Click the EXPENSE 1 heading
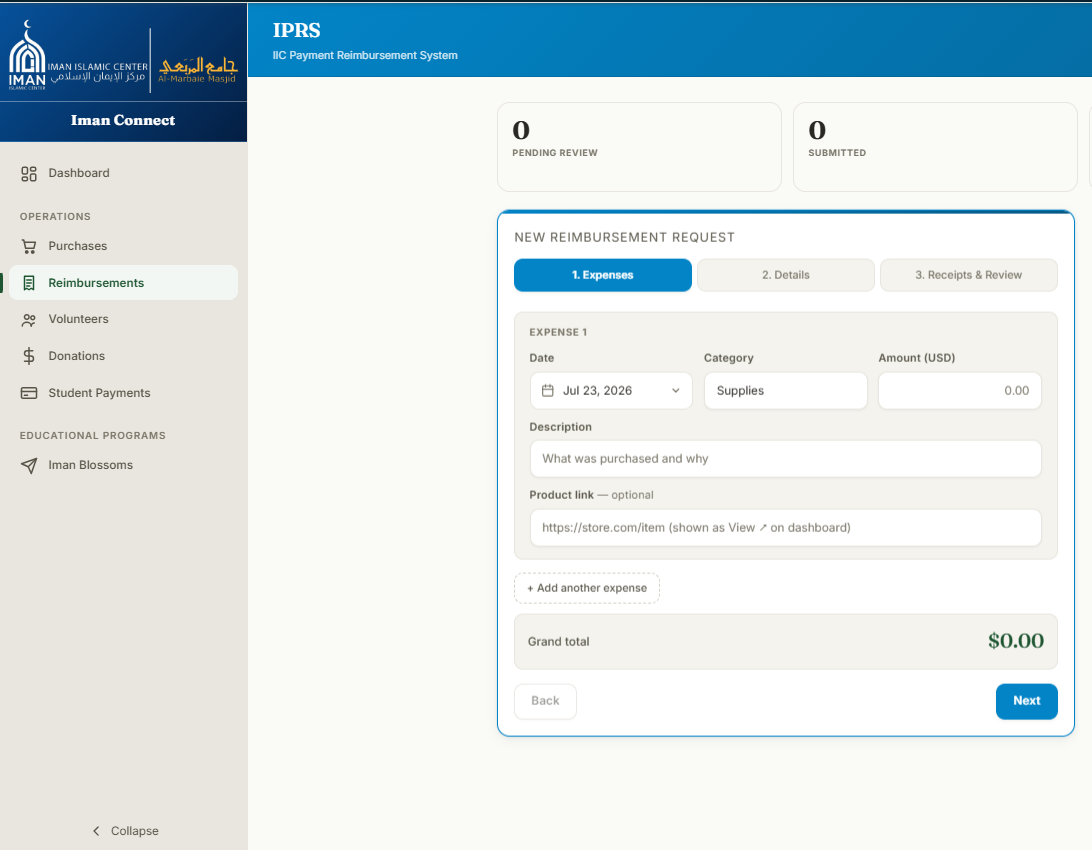The image size is (1092, 850). point(559,333)
